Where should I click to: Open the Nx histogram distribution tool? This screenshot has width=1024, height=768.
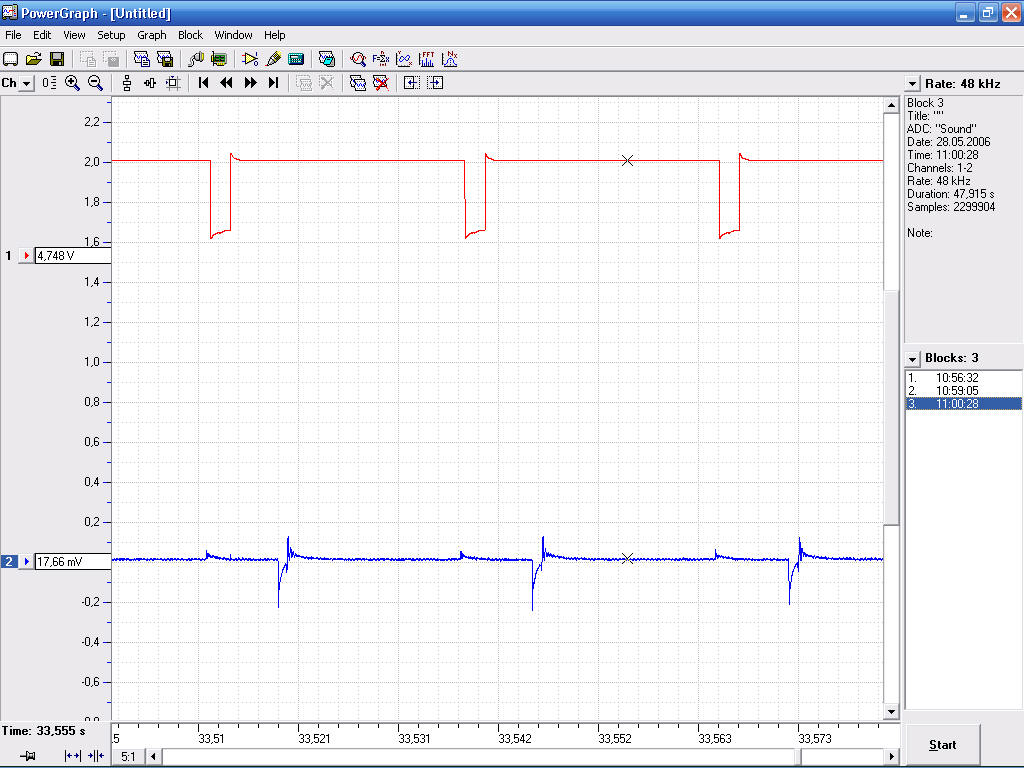click(x=450, y=59)
